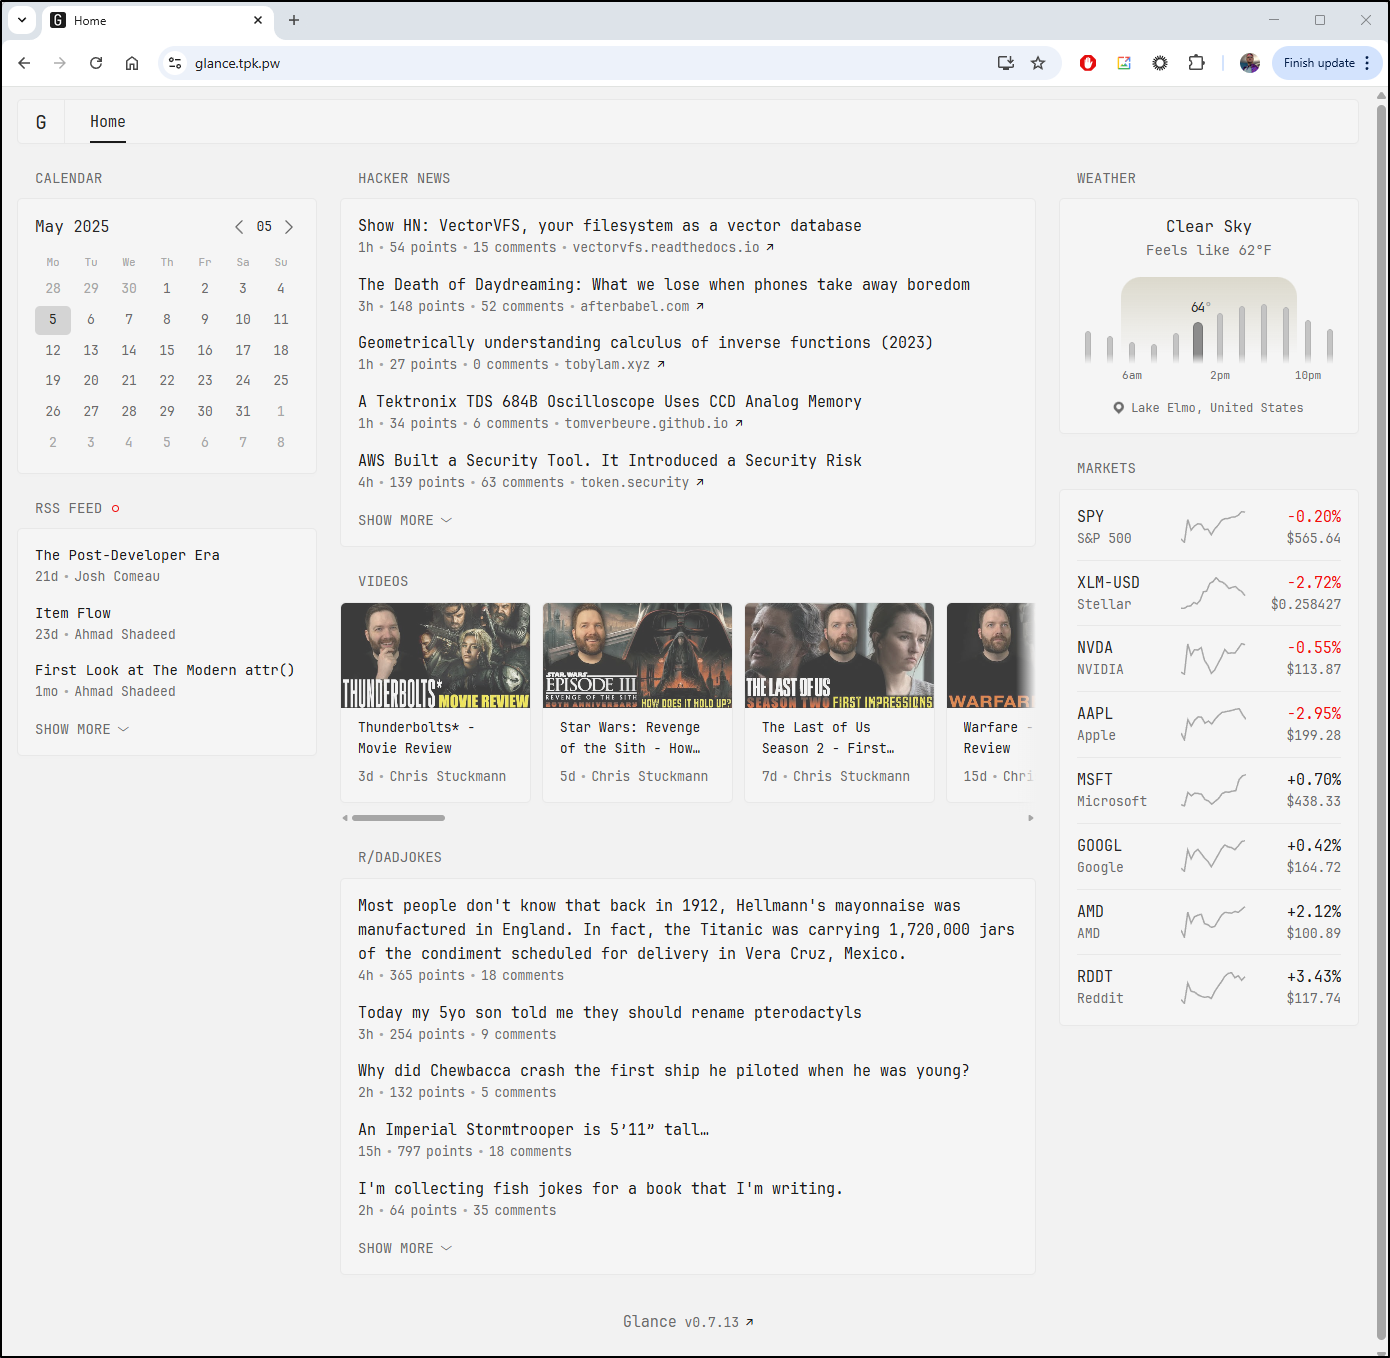Open SPY S&P 500 market entry
Image resolution: width=1390 pixels, height=1358 pixels.
click(x=1209, y=527)
